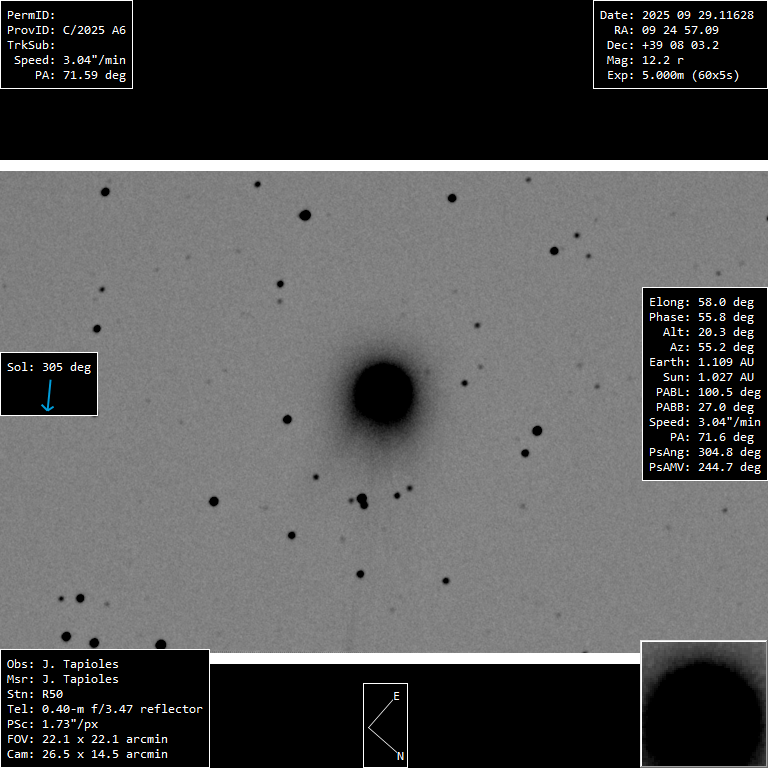Click the Tel 0.40-m f/3.47 reflector line
768x768 pixels.
[104, 709]
